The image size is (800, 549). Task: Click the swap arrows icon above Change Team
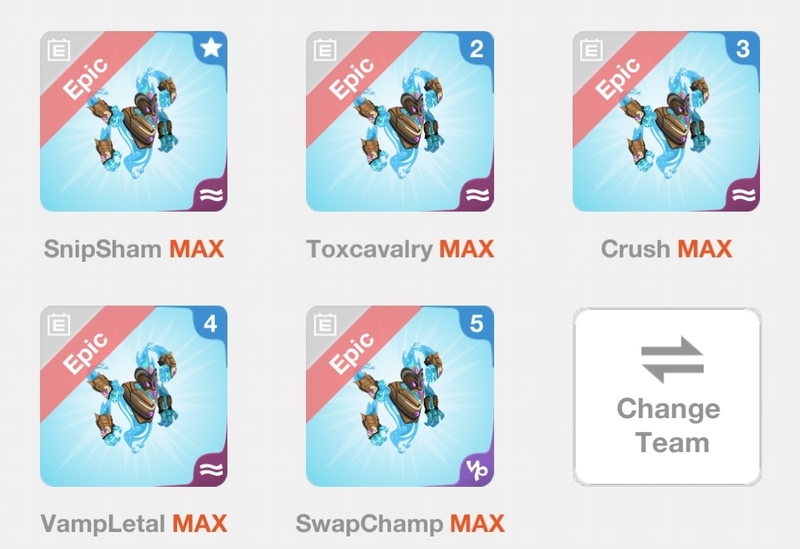672,360
